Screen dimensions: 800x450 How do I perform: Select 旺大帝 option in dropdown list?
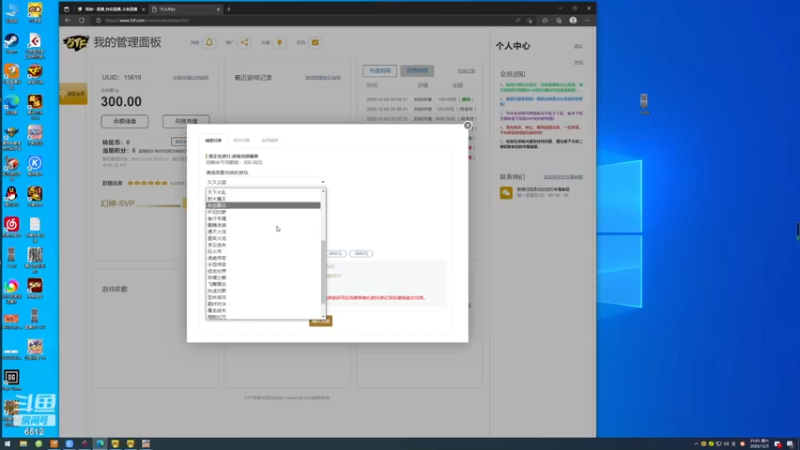pyautogui.click(x=263, y=252)
